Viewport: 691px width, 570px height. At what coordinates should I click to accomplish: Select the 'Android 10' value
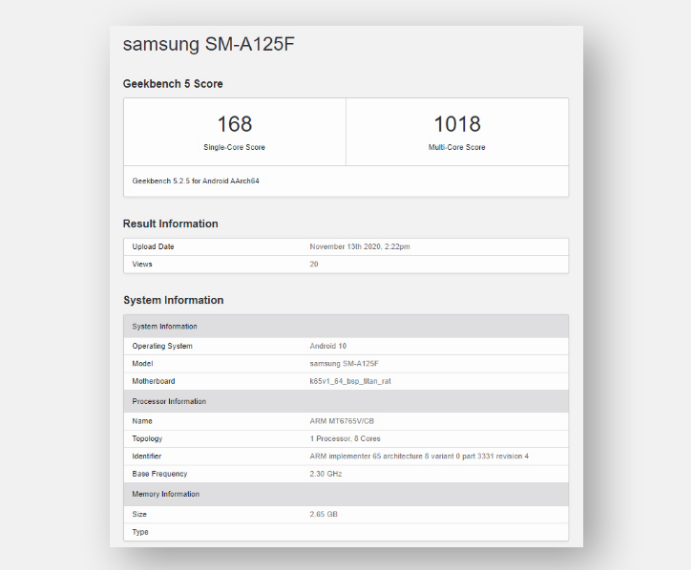pos(328,346)
